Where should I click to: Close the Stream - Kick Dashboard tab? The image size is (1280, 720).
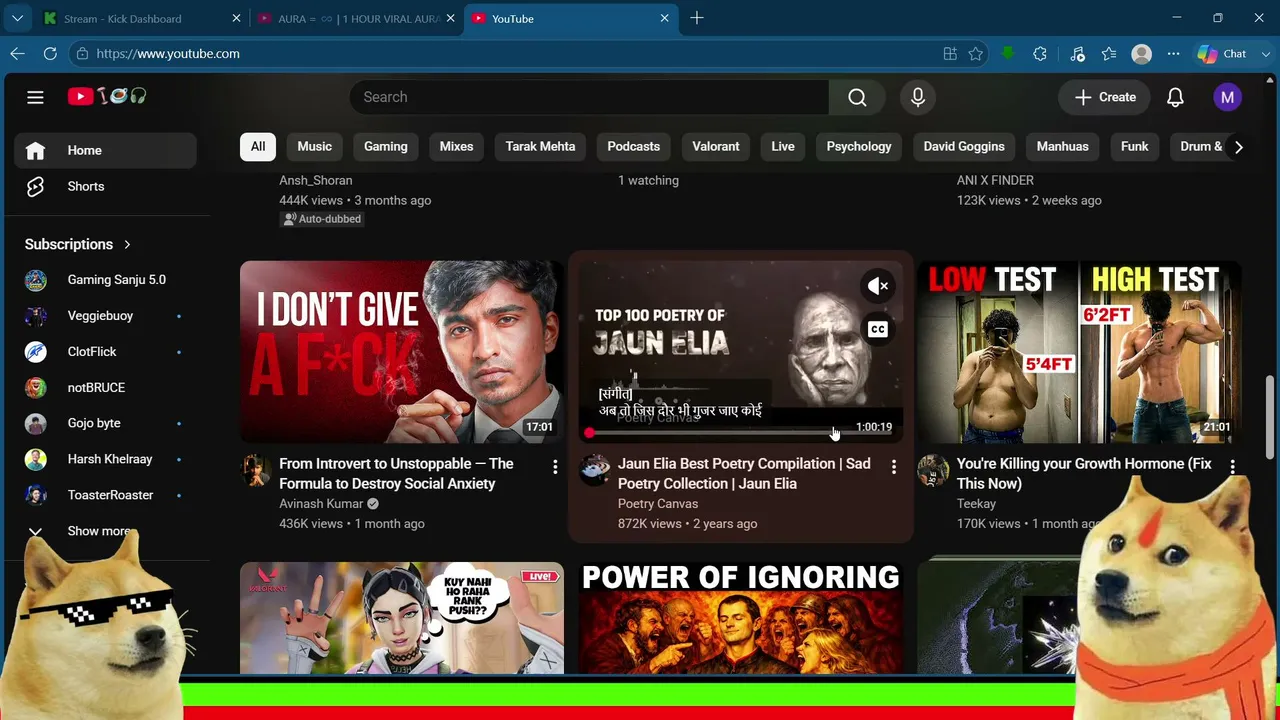(x=237, y=18)
